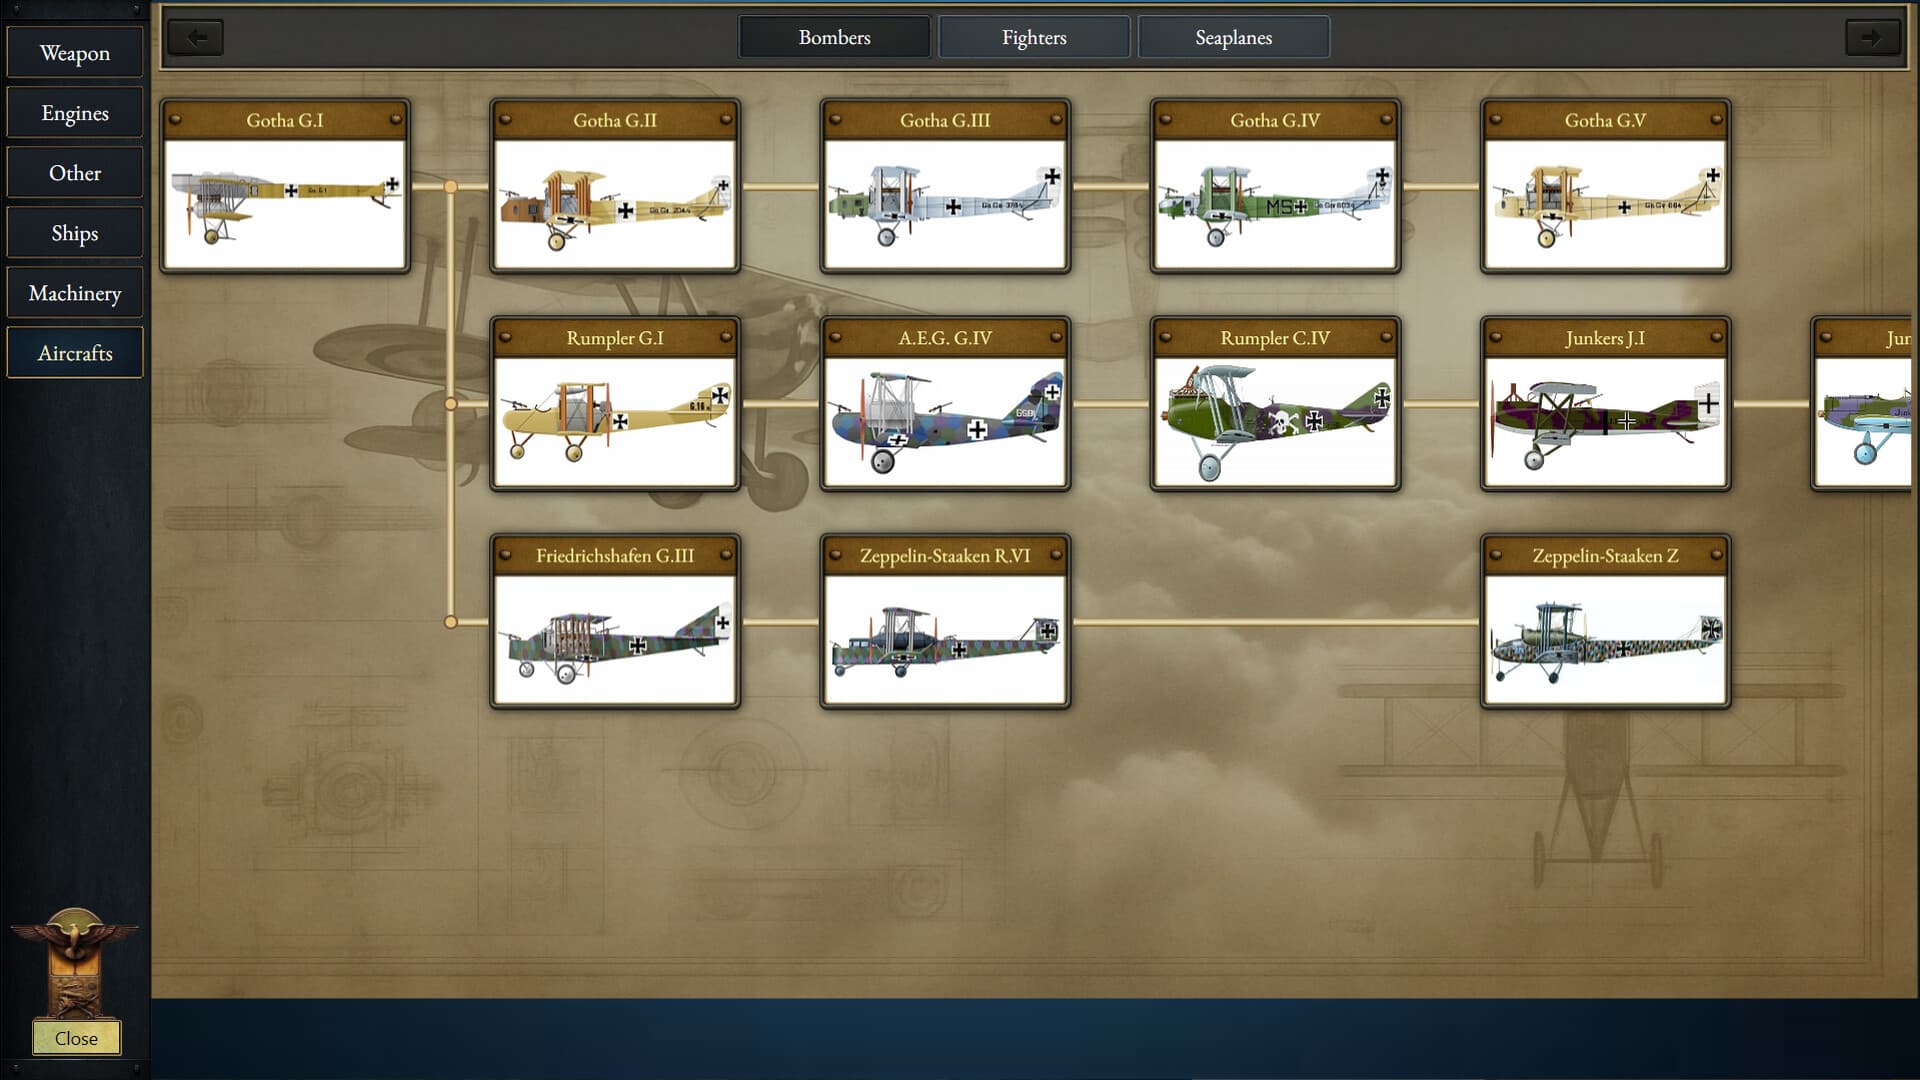Open the Ships research category
Viewport: 1920px width, 1080px height.
tap(74, 232)
